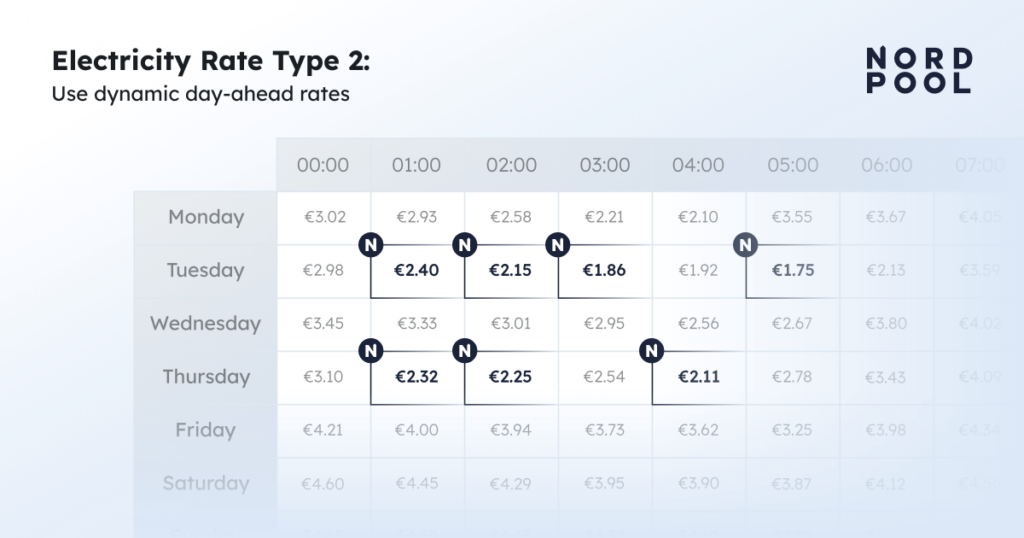
Task: Choose the Monday row label
Action: click(206, 217)
